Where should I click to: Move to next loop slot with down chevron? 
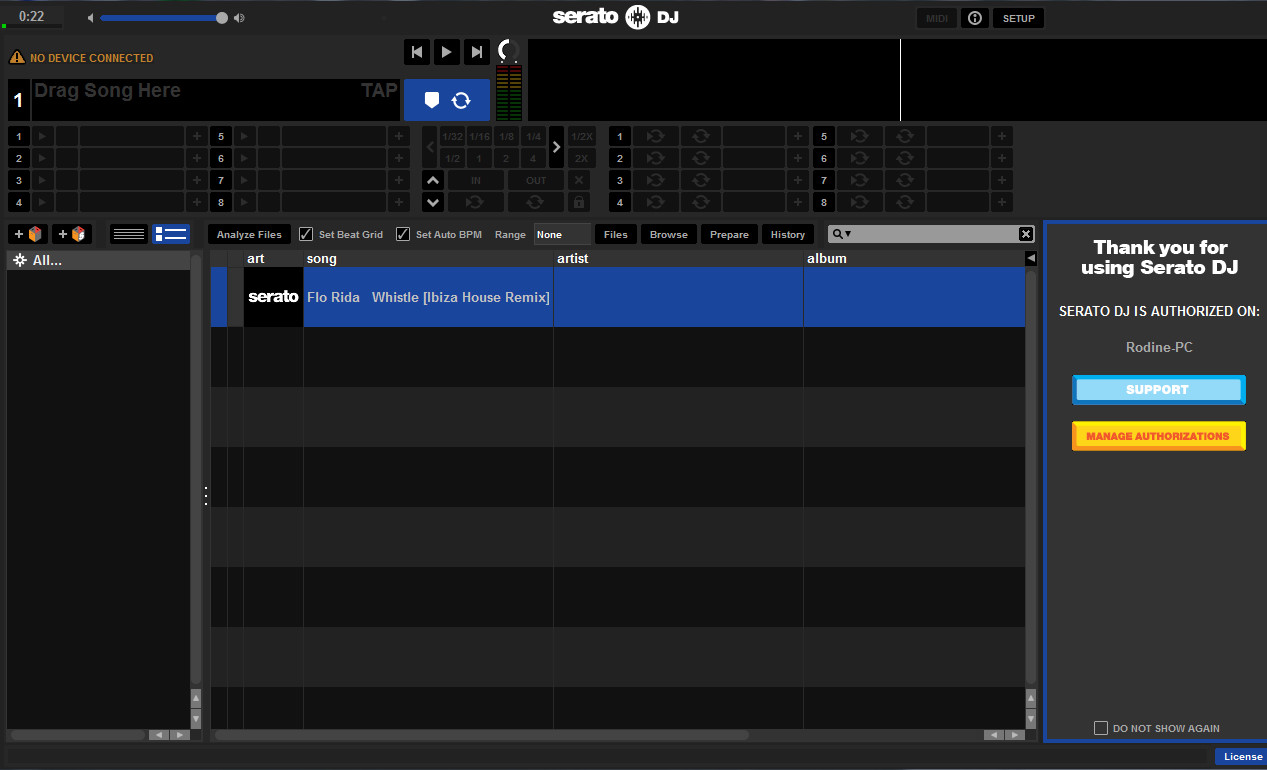(x=433, y=202)
